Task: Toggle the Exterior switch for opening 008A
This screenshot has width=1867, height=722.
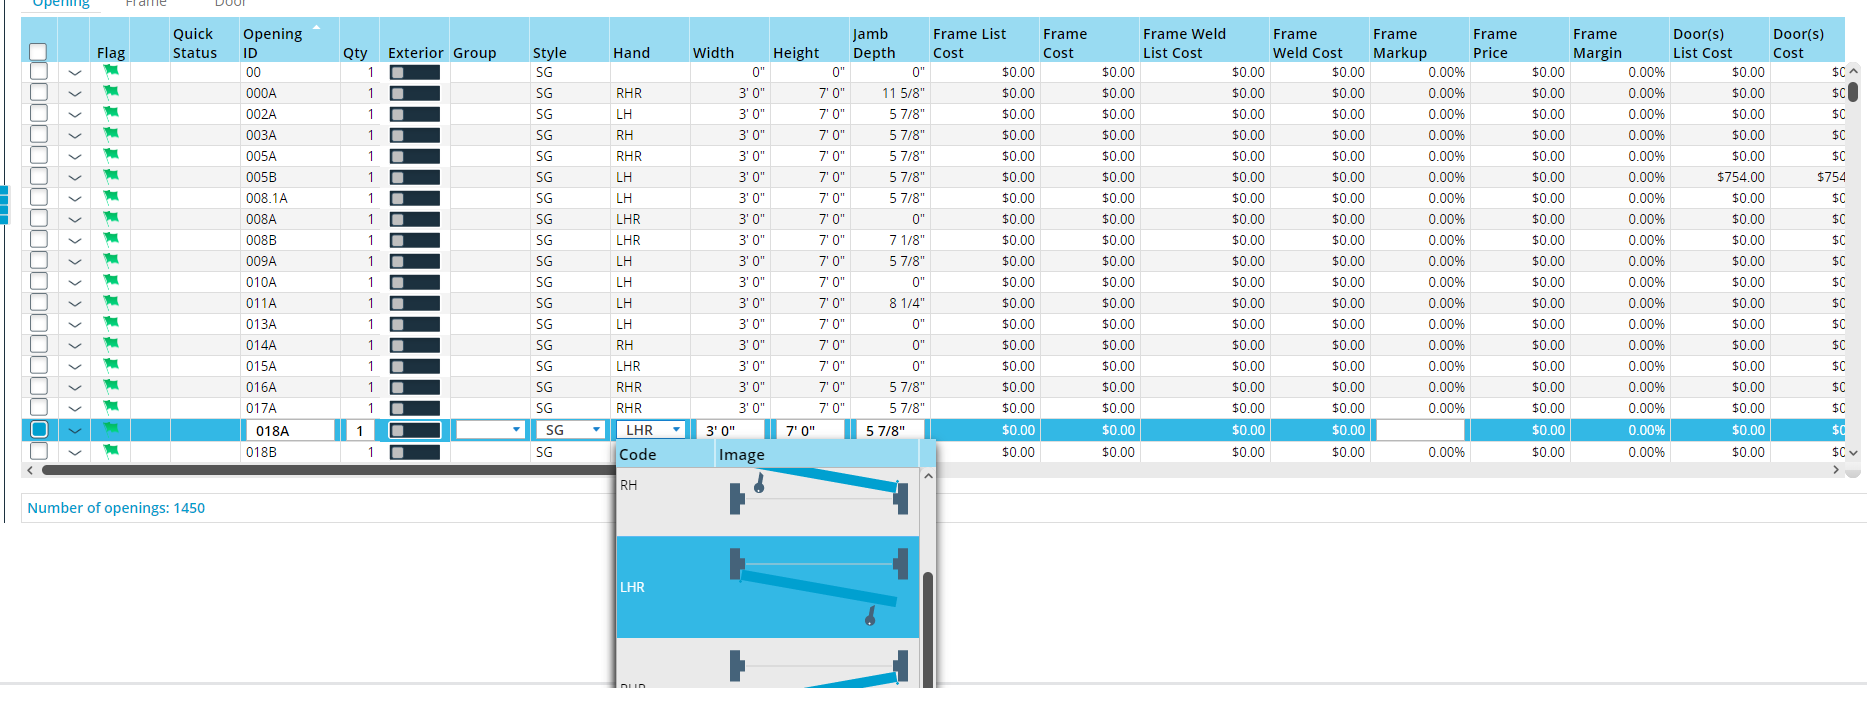Action: coord(414,219)
